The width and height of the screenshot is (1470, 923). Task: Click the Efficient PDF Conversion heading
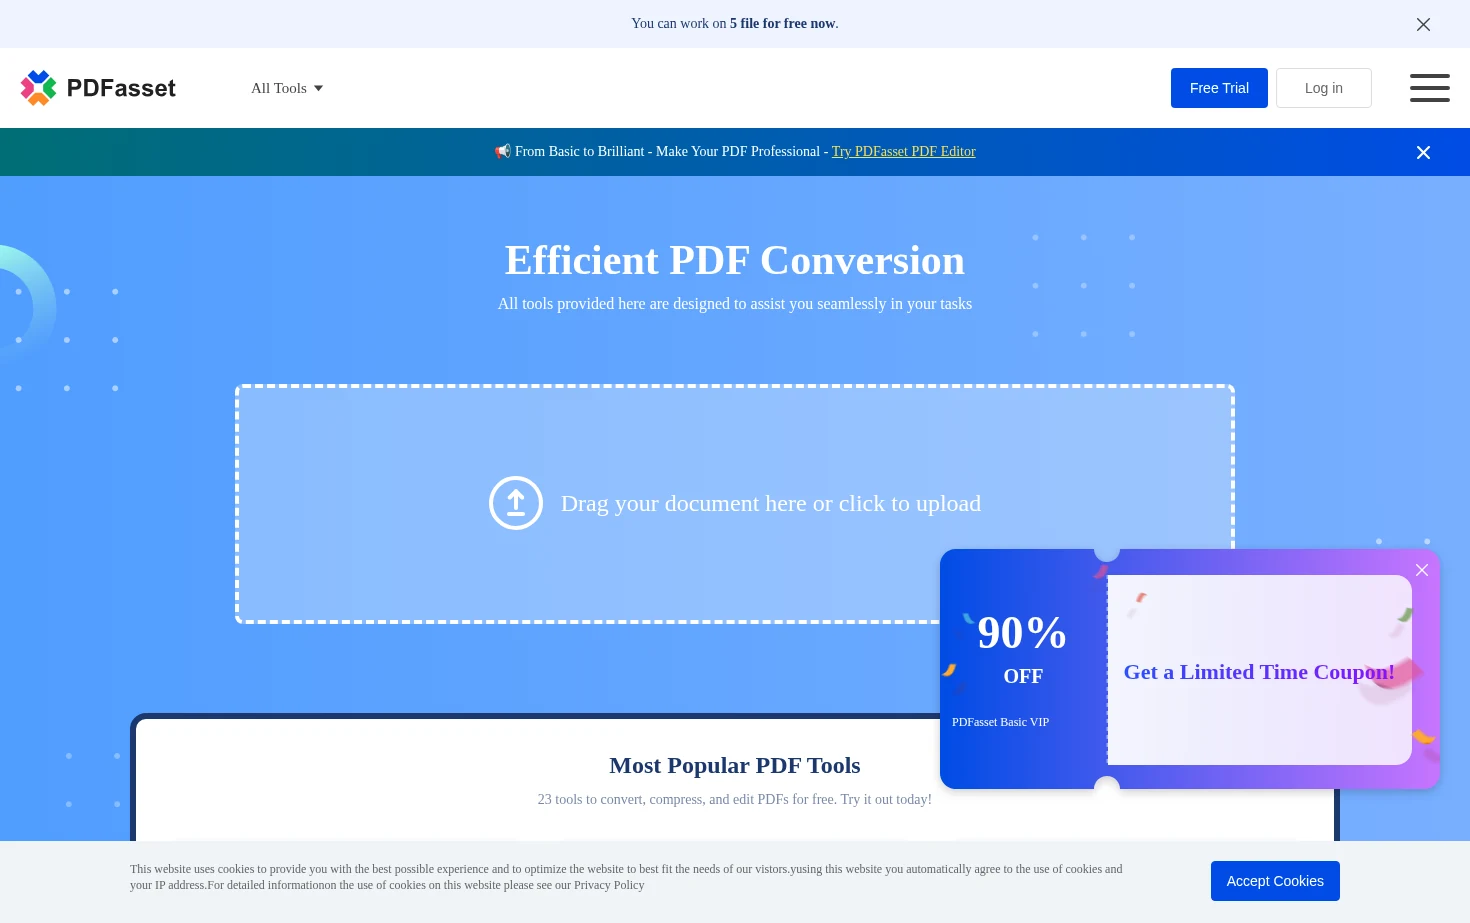735,260
